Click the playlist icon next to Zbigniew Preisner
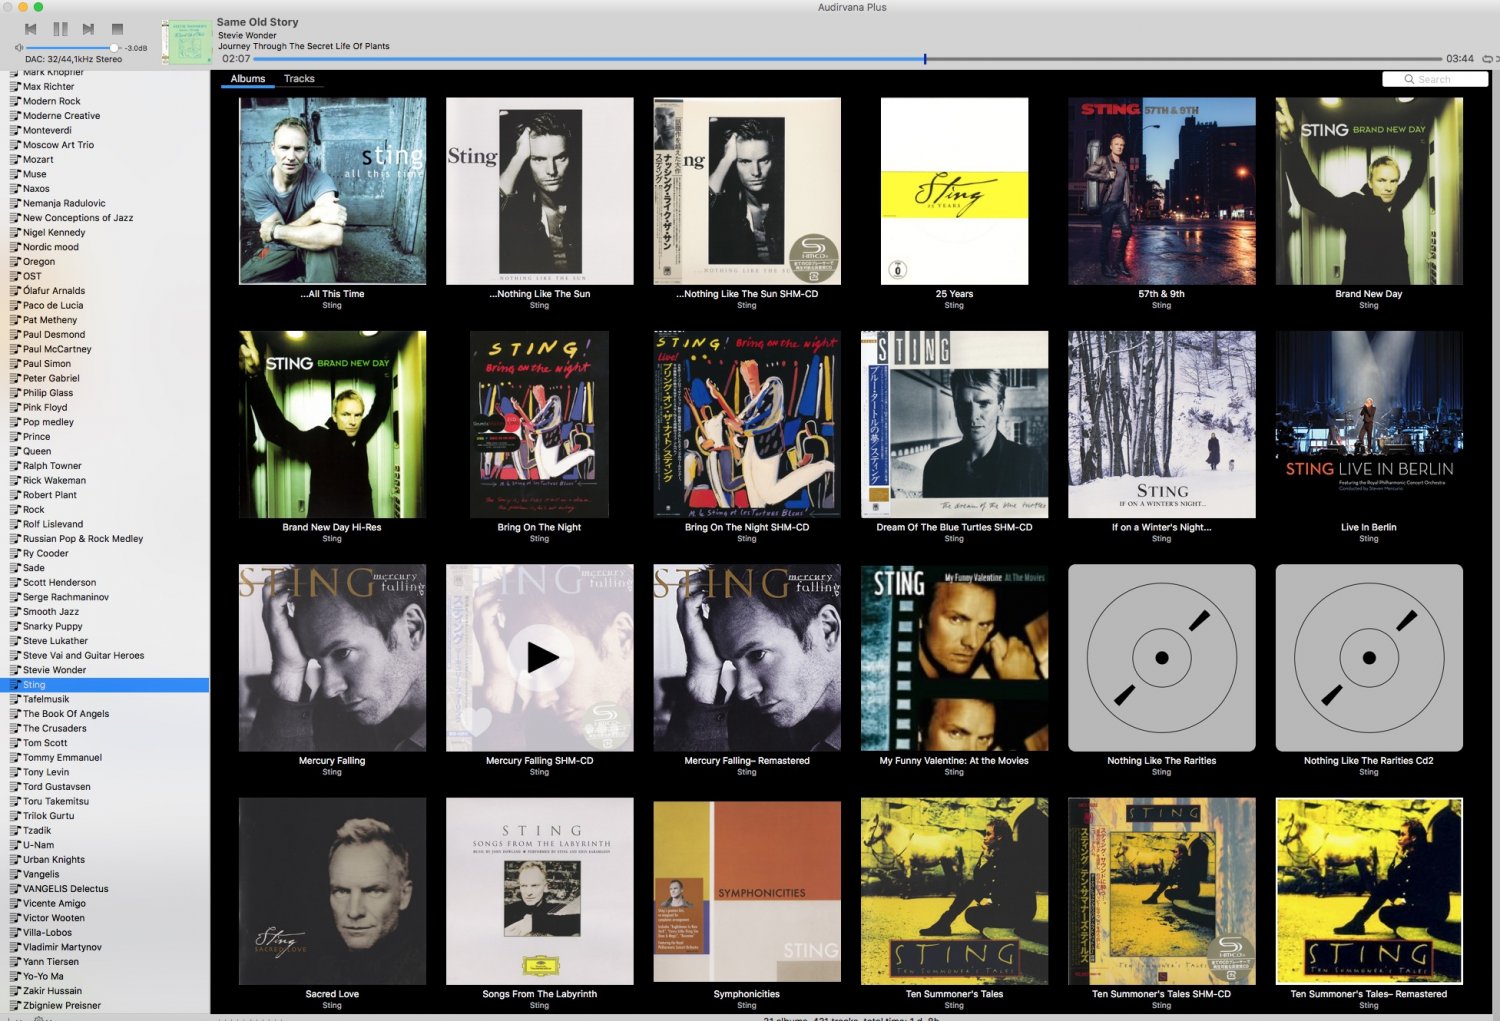 [14, 1005]
